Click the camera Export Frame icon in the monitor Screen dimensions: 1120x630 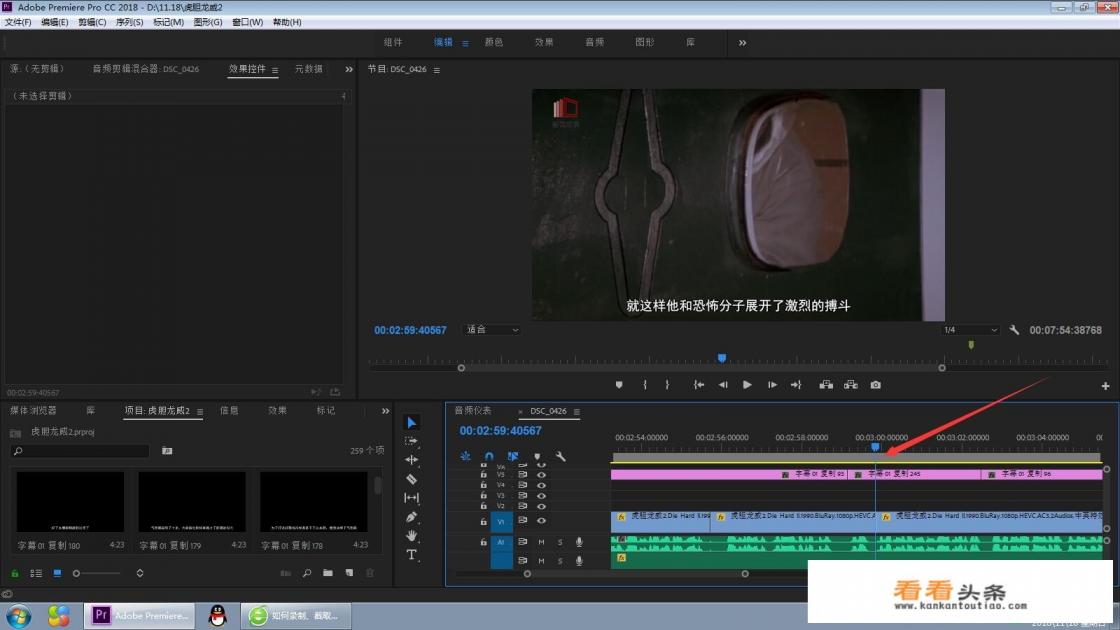point(875,384)
